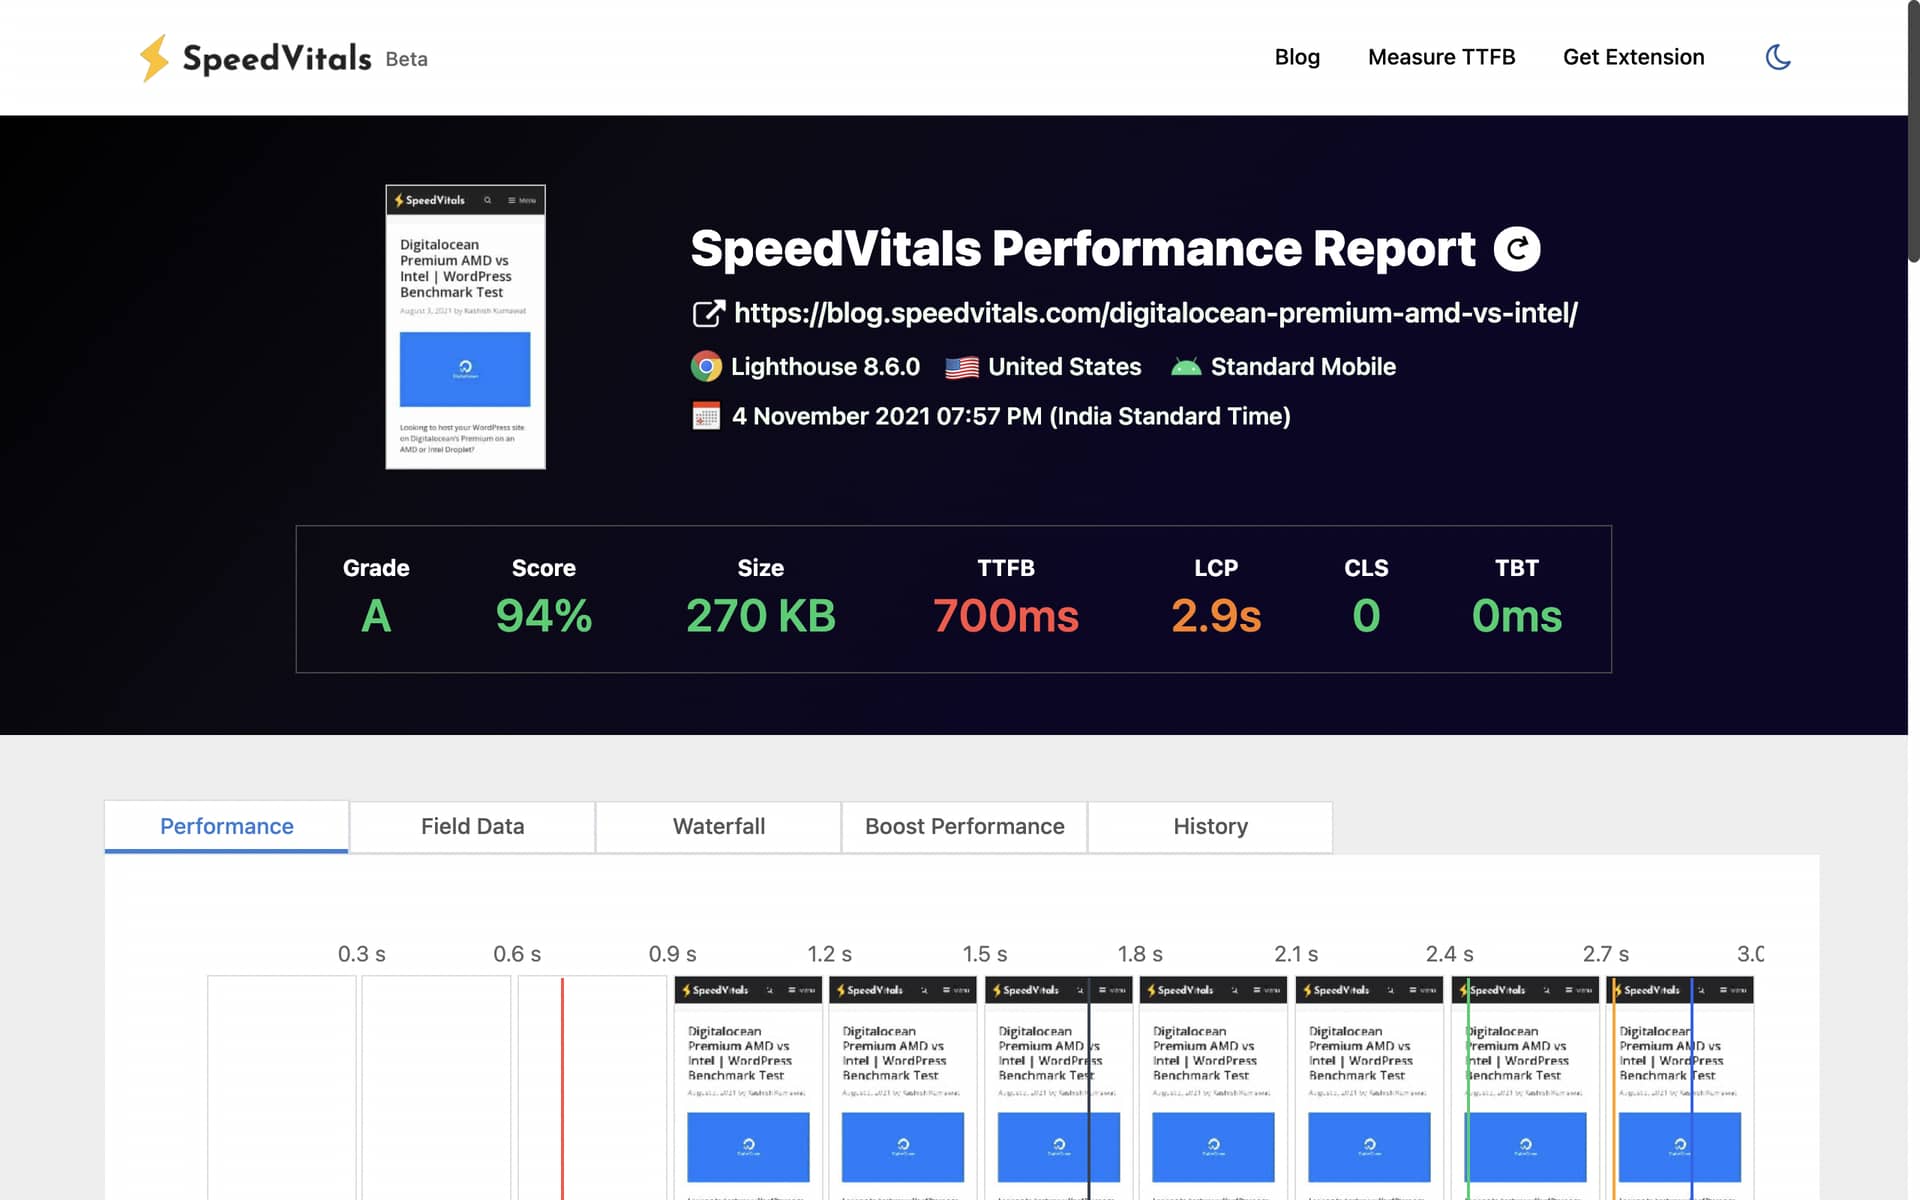Image resolution: width=1920 pixels, height=1200 pixels.
Task: Switch to Boost Performance tab
Action: point(964,826)
